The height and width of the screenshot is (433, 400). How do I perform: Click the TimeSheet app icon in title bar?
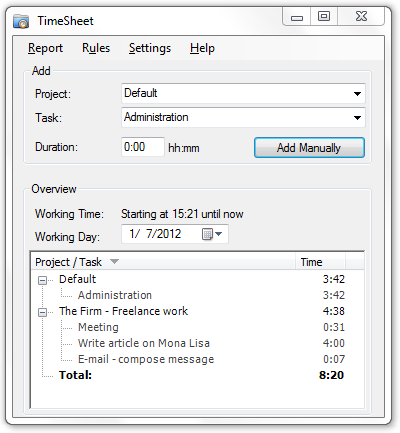pos(21,21)
